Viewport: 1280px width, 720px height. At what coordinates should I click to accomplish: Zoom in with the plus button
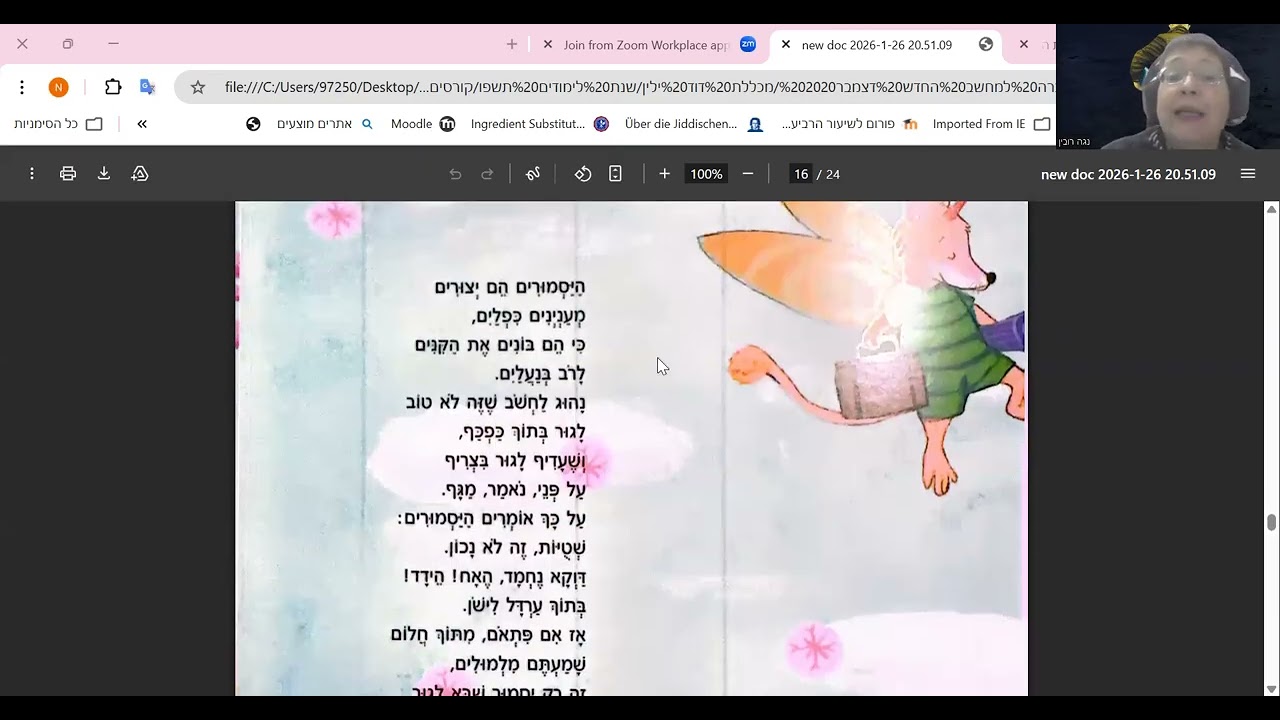(x=664, y=174)
